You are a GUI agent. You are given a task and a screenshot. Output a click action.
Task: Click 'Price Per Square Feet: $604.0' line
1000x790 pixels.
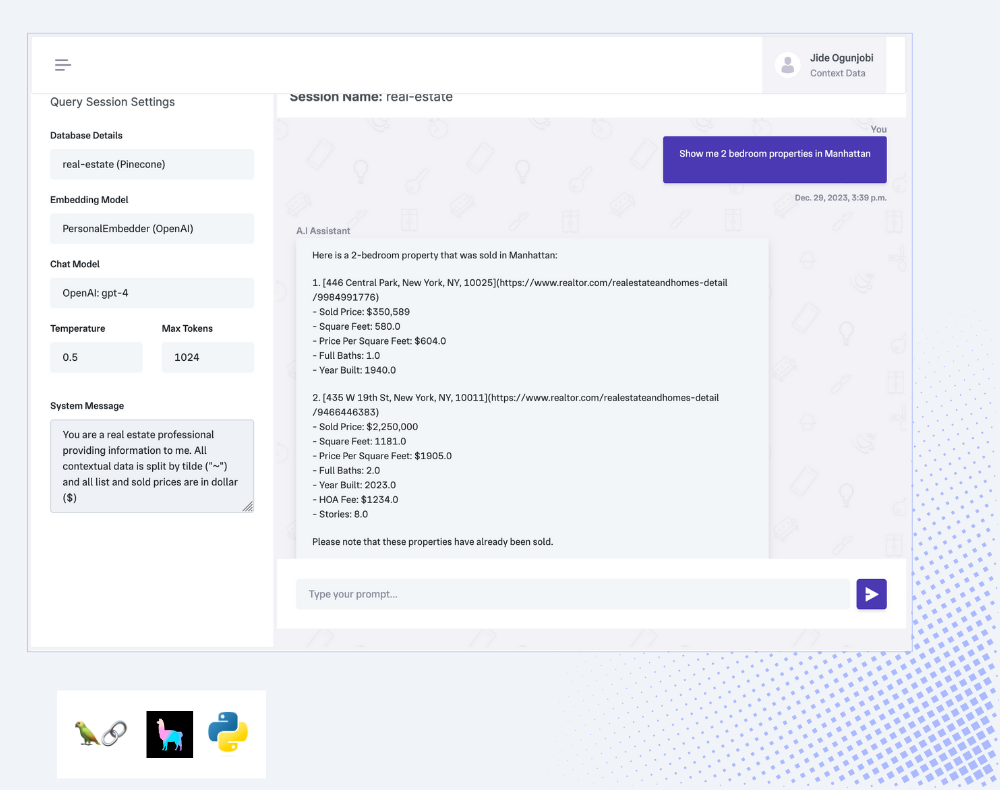pyautogui.click(x=379, y=341)
